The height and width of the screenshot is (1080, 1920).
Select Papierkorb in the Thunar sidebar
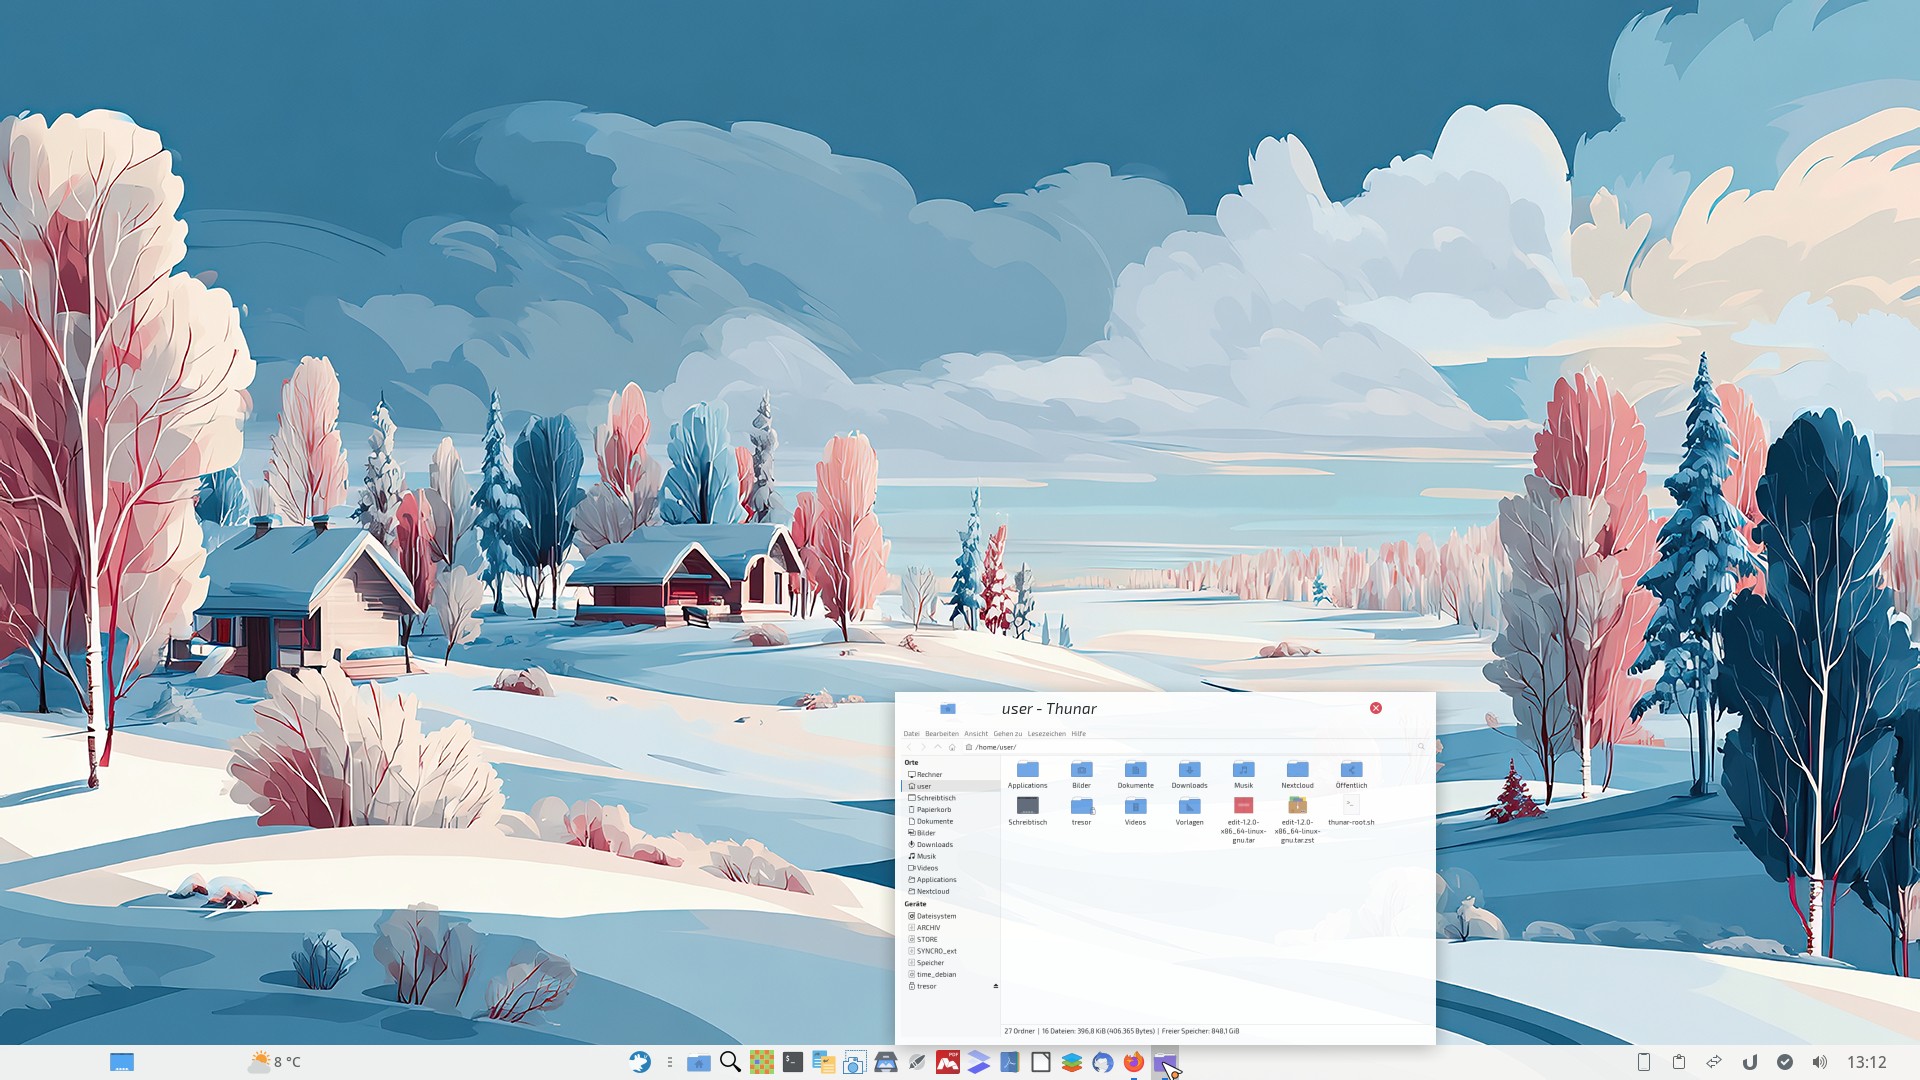pyautogui.click(x=933, y=809)
